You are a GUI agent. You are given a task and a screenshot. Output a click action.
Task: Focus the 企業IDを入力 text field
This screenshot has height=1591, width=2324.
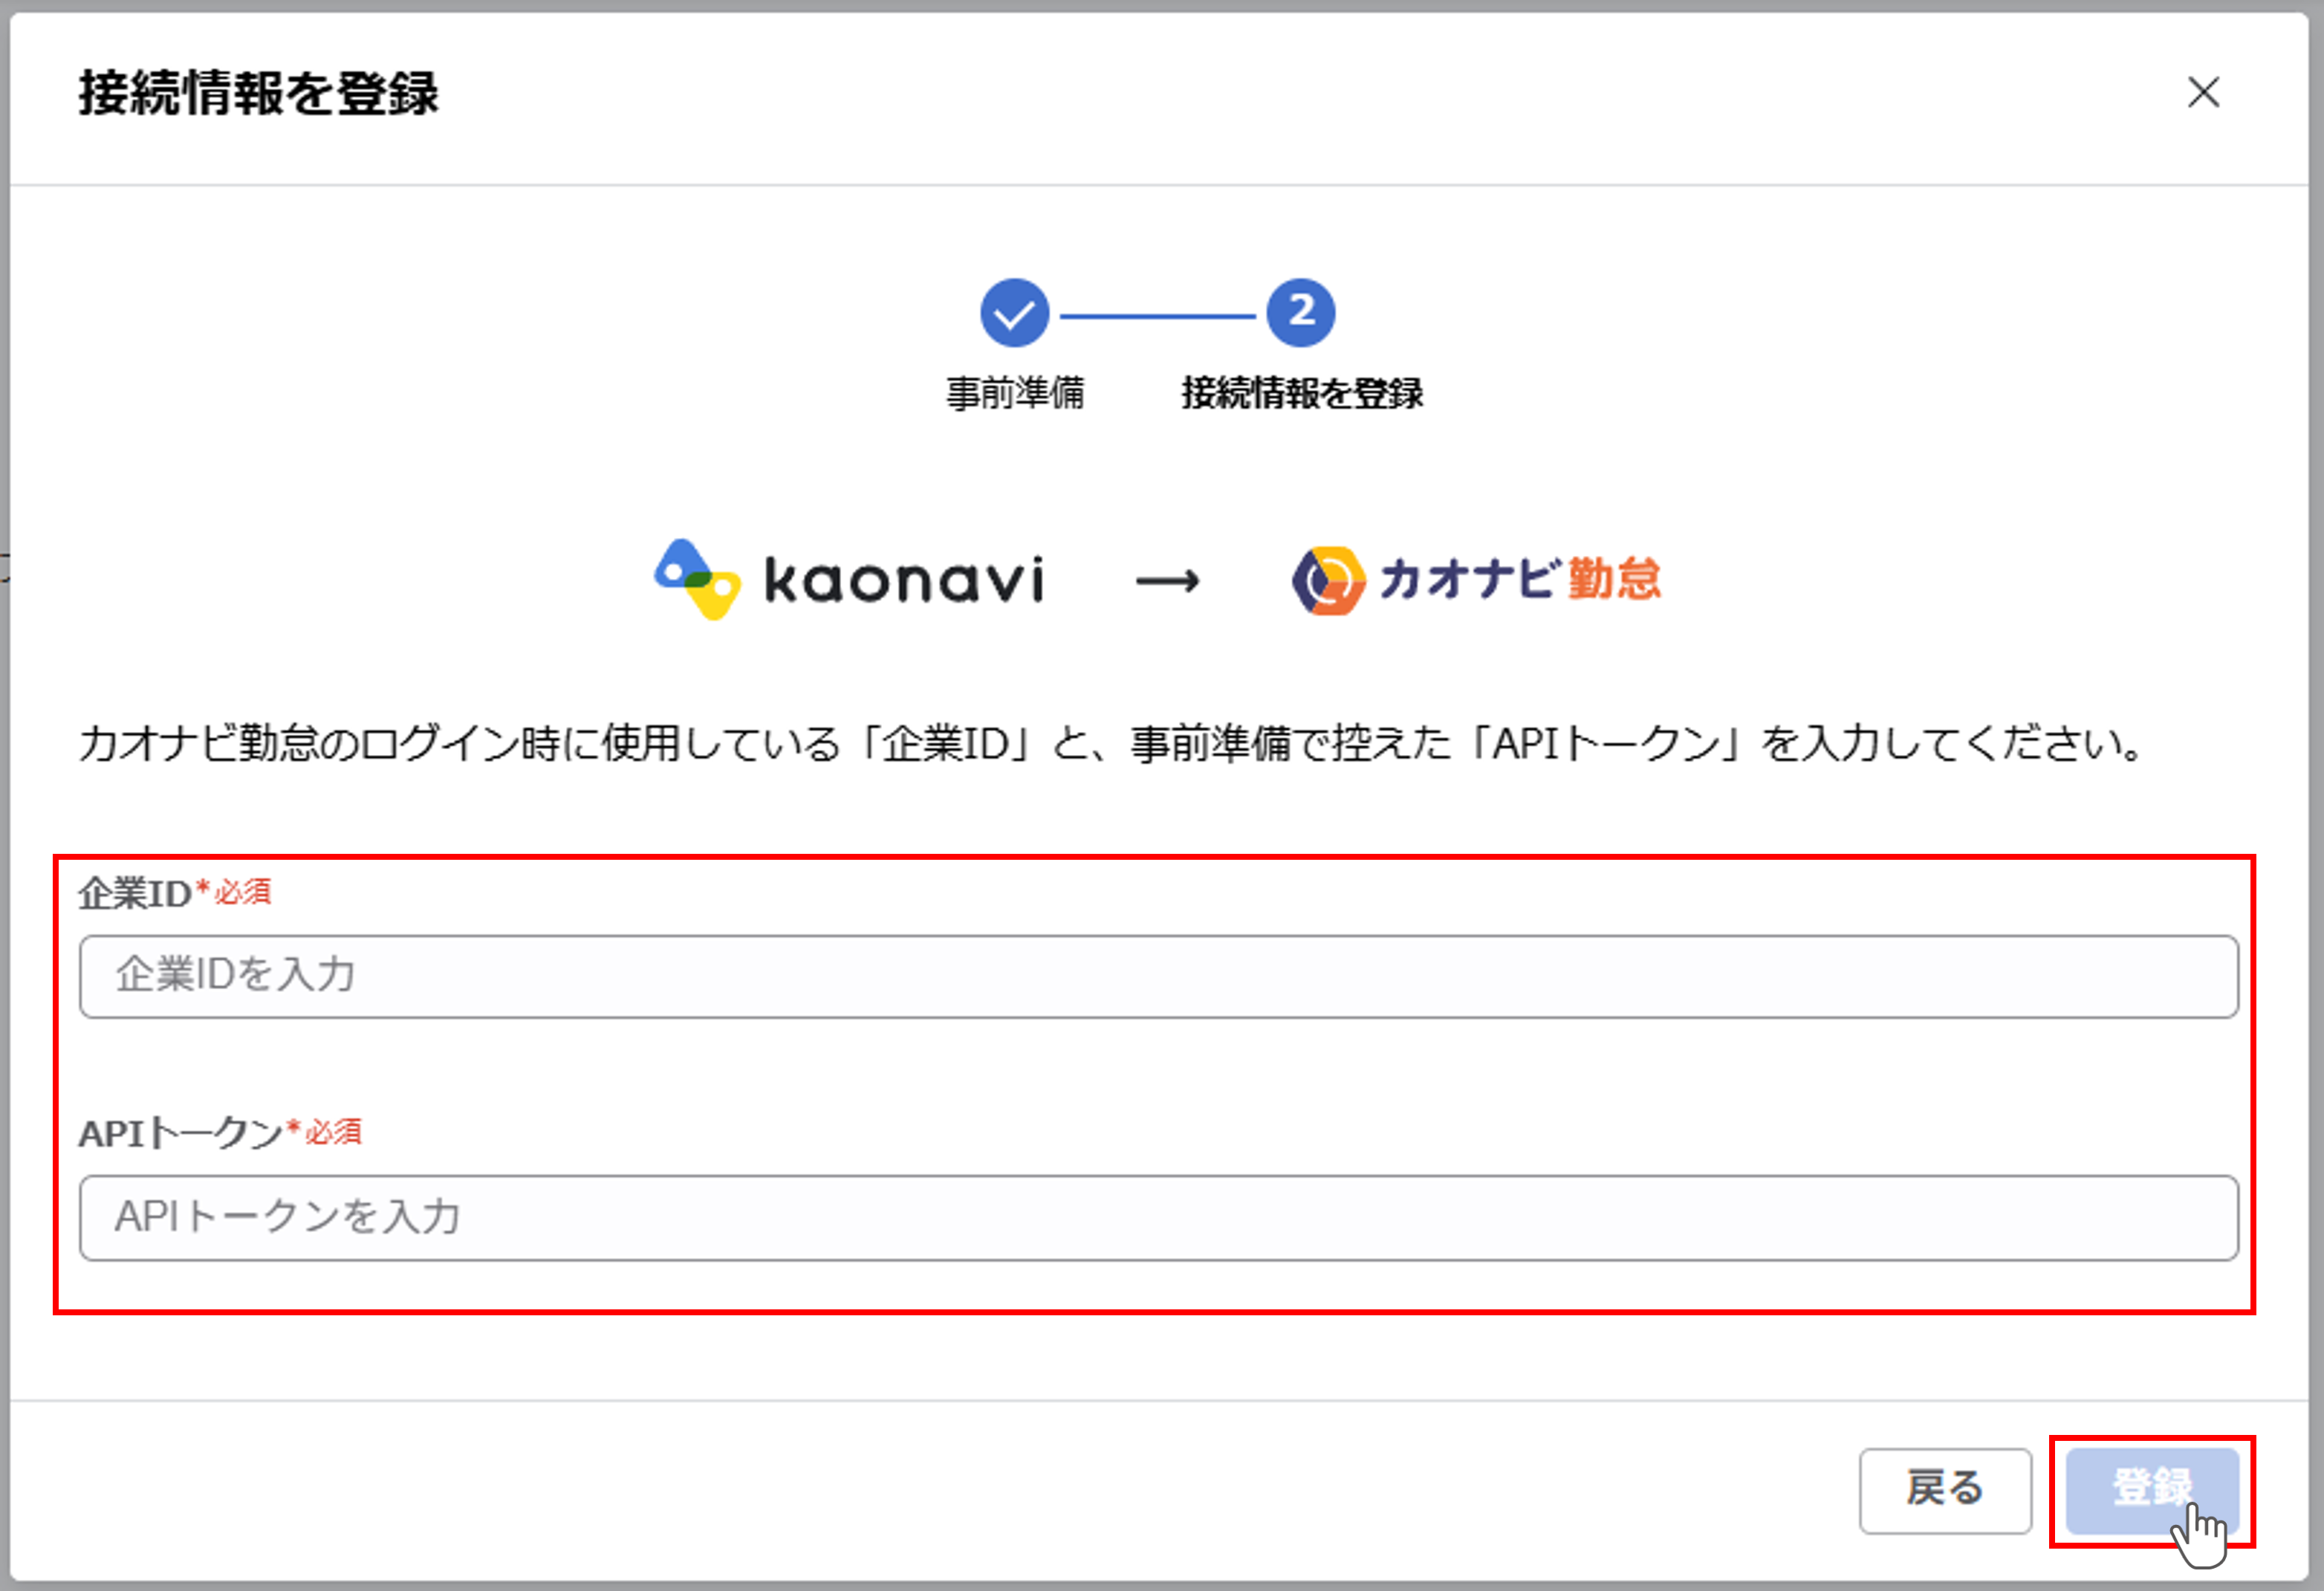(x=1158, y=976)
